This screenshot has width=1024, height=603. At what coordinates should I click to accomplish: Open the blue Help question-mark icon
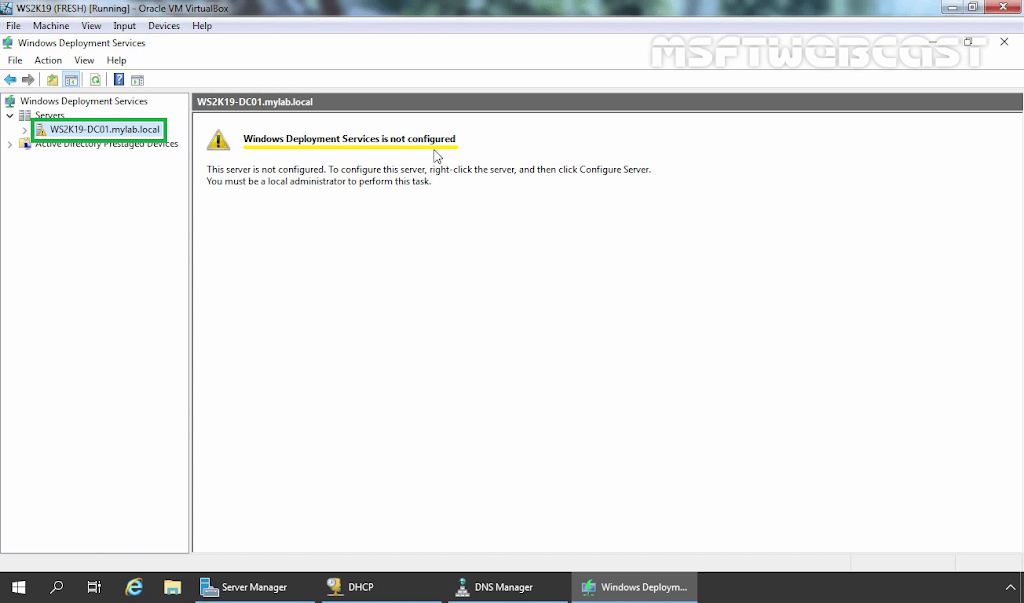(119, 80)
